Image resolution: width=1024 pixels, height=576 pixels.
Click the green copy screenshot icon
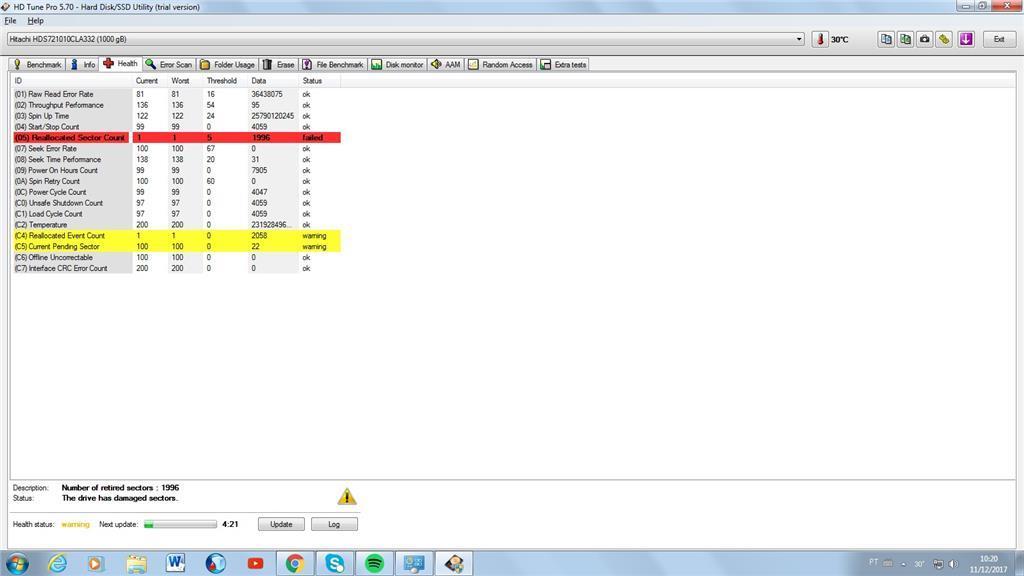coord(905,39)
